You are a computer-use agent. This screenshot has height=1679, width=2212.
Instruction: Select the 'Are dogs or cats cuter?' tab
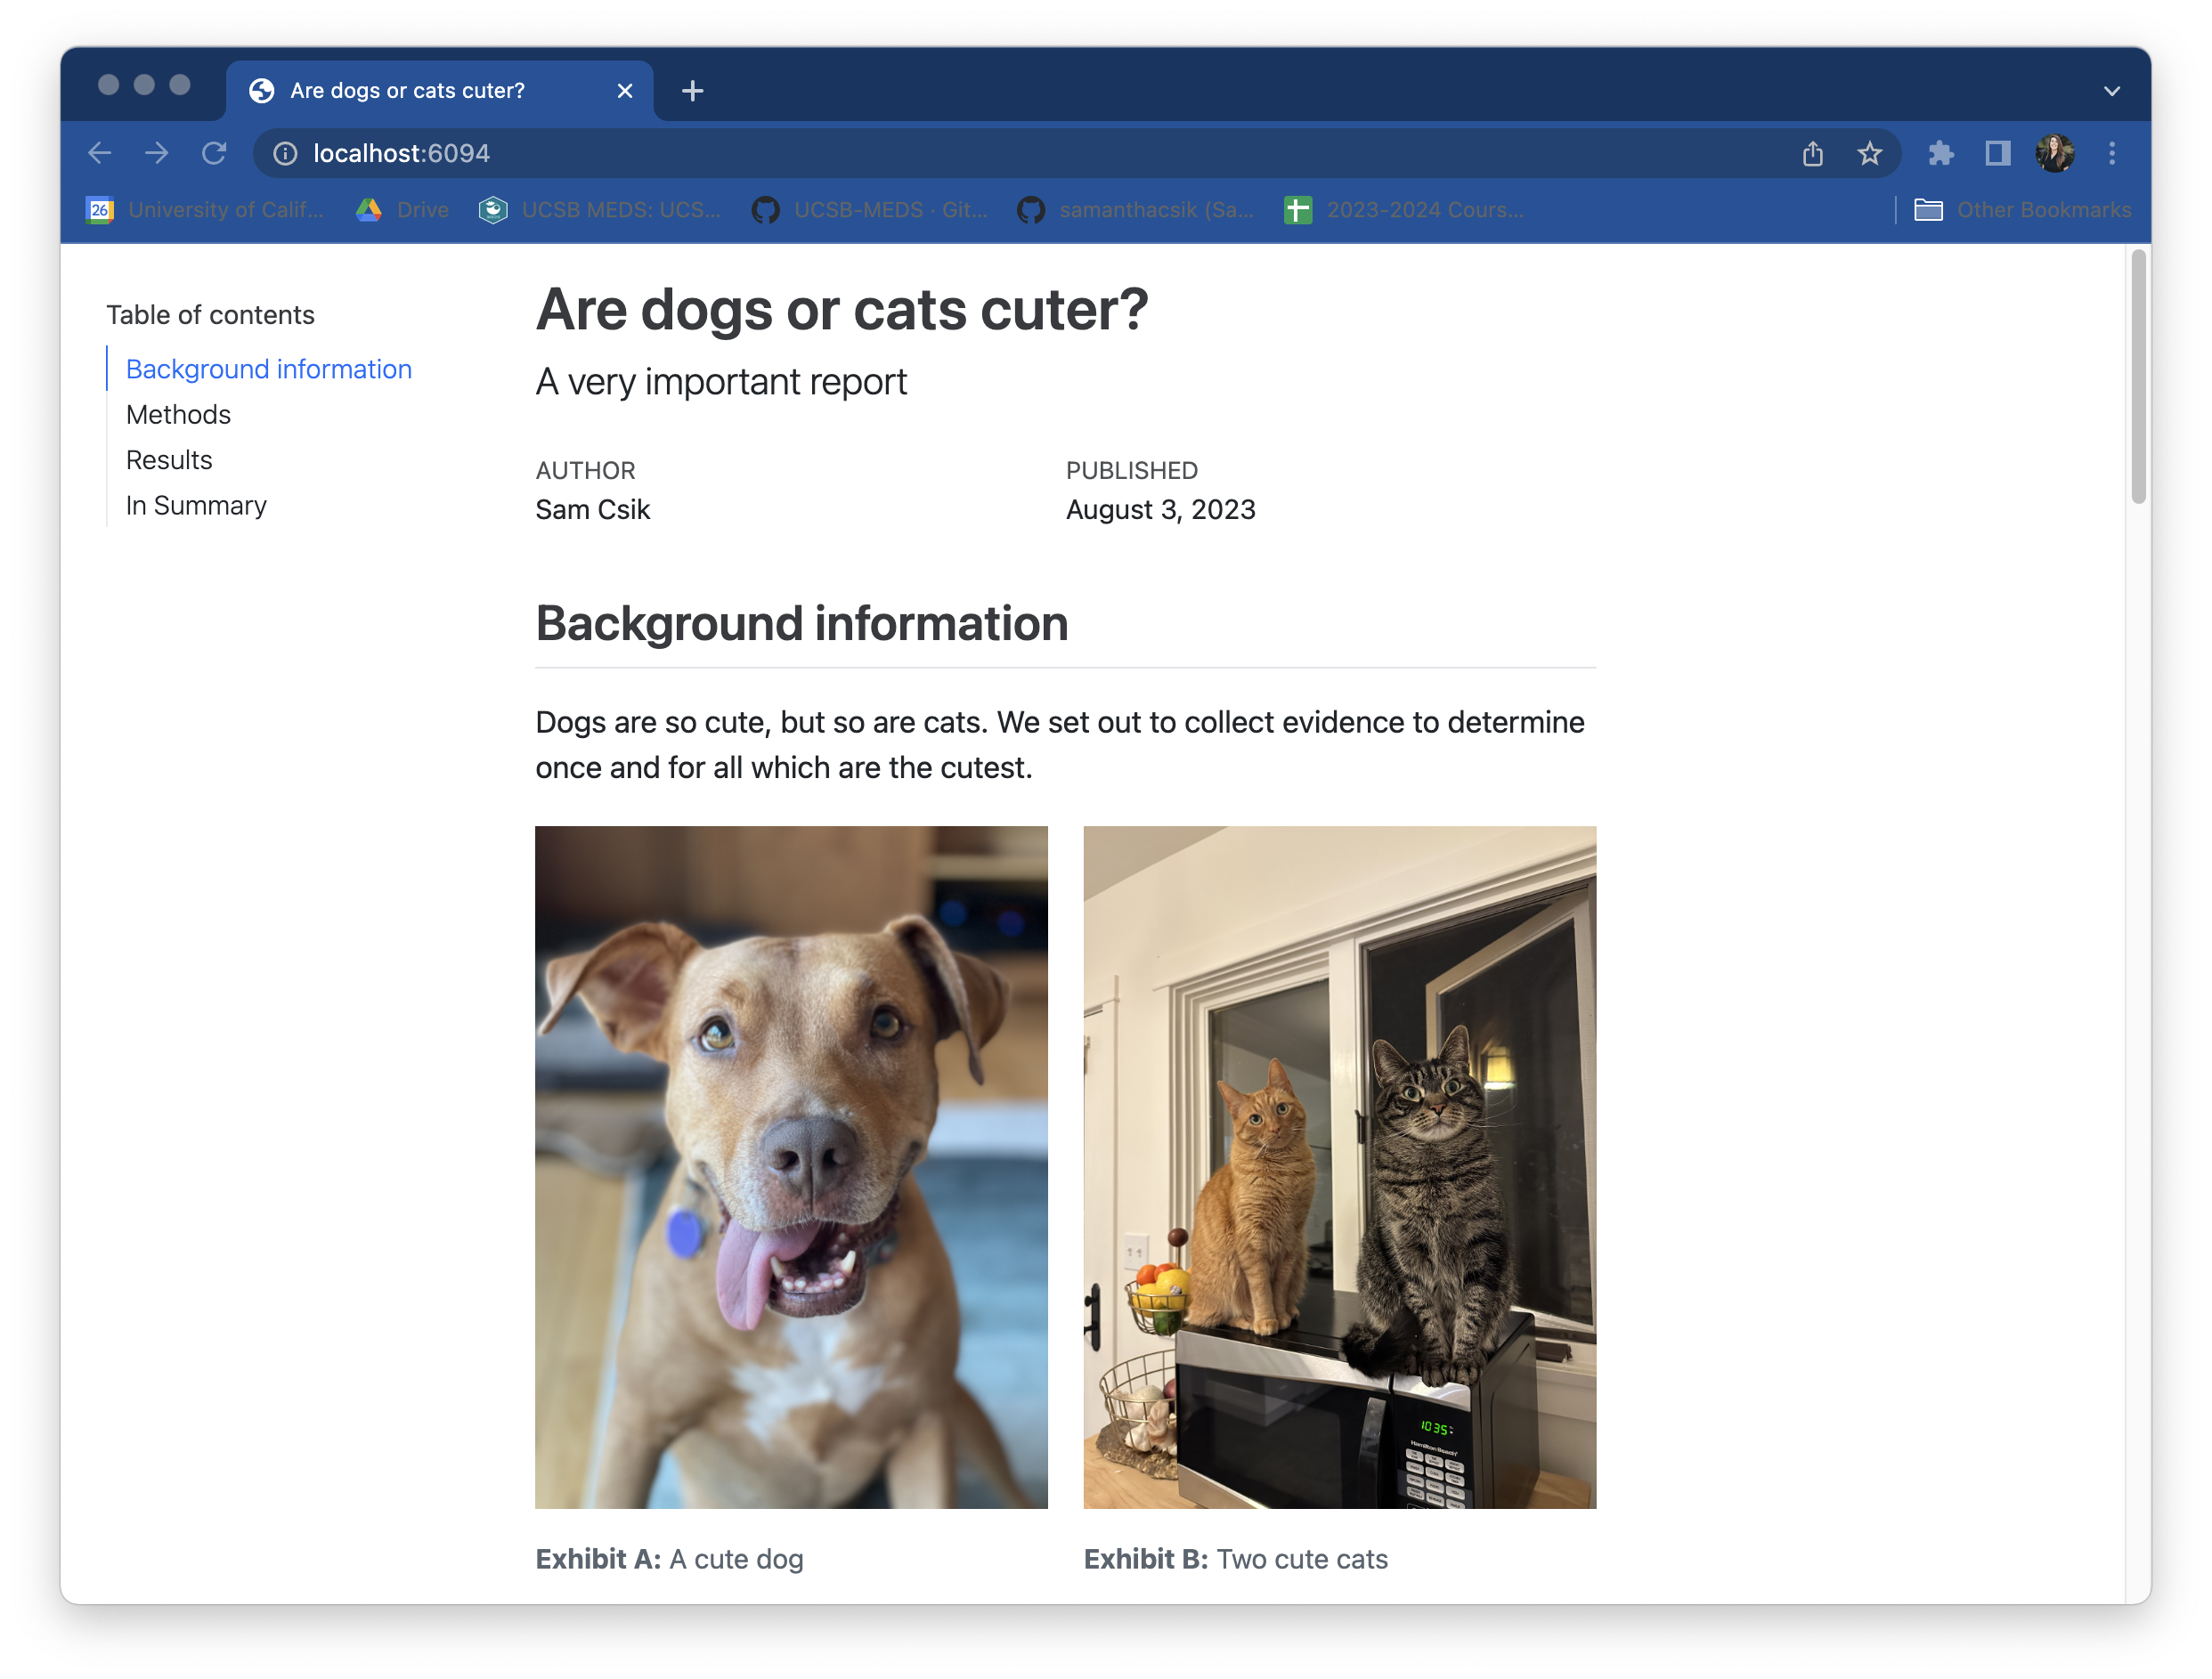[407, 91]
